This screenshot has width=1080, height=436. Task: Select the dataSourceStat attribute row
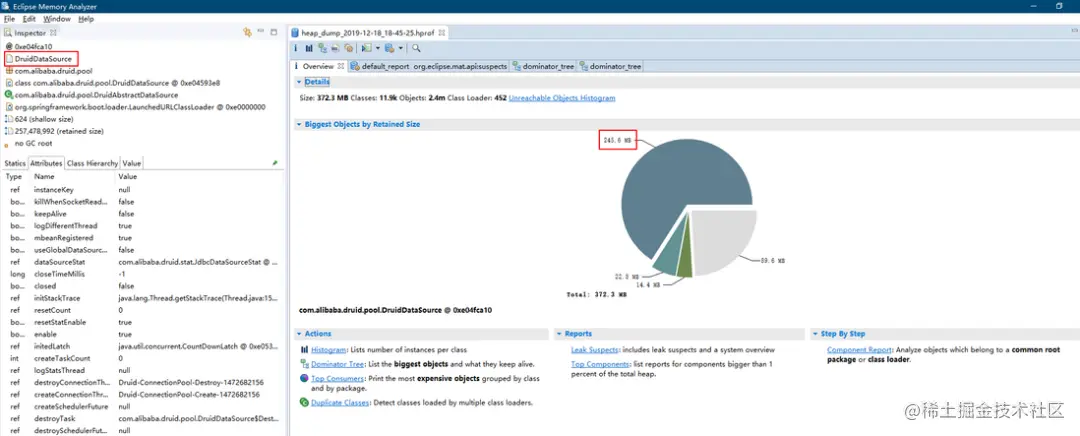[x=143, y=262]
